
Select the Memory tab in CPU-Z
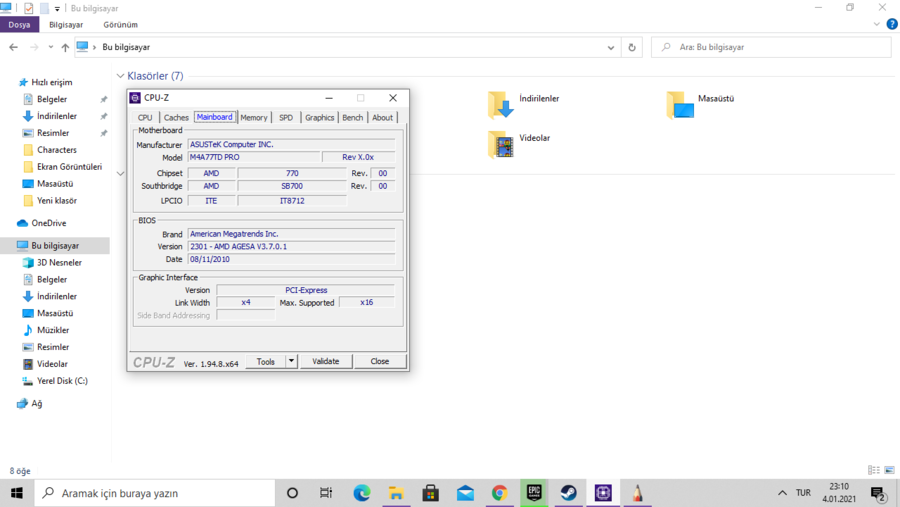[x=254, y=117]
